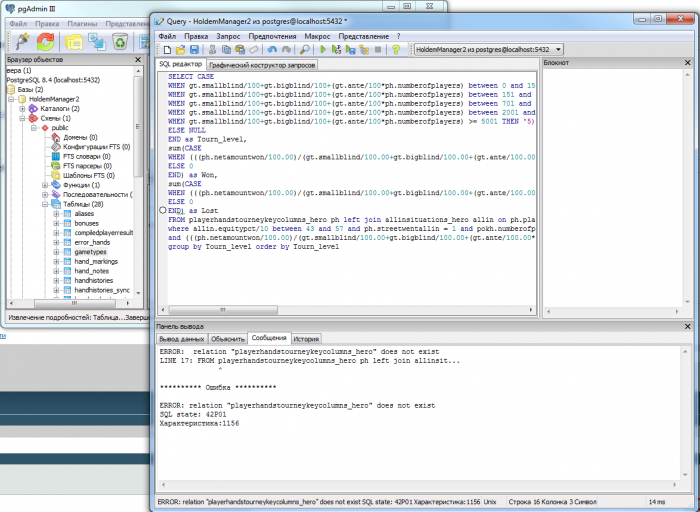
Task: Click the Cut scissors icon in query toolbar
Action: coord(212,49)
